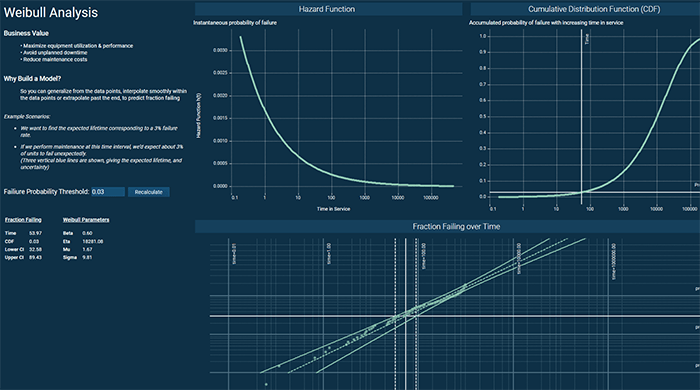The image size is (700, 390).
Task: Click the Business Value heading
Action: point(26,33)
